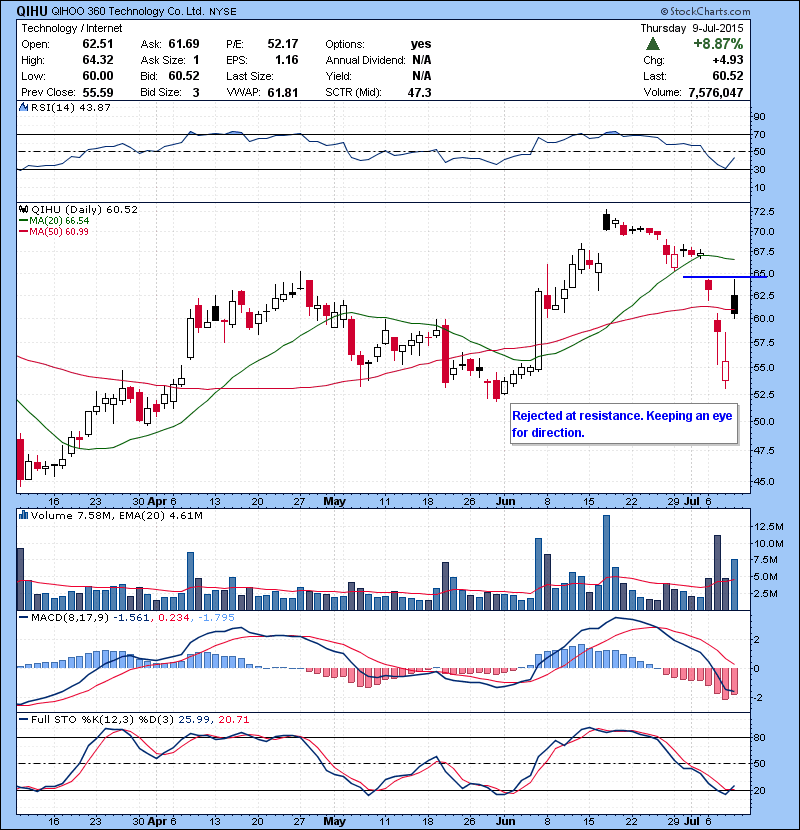The image size is (800, 830).
Task: Click the Ask price 61.69
Action: (184, 44)
